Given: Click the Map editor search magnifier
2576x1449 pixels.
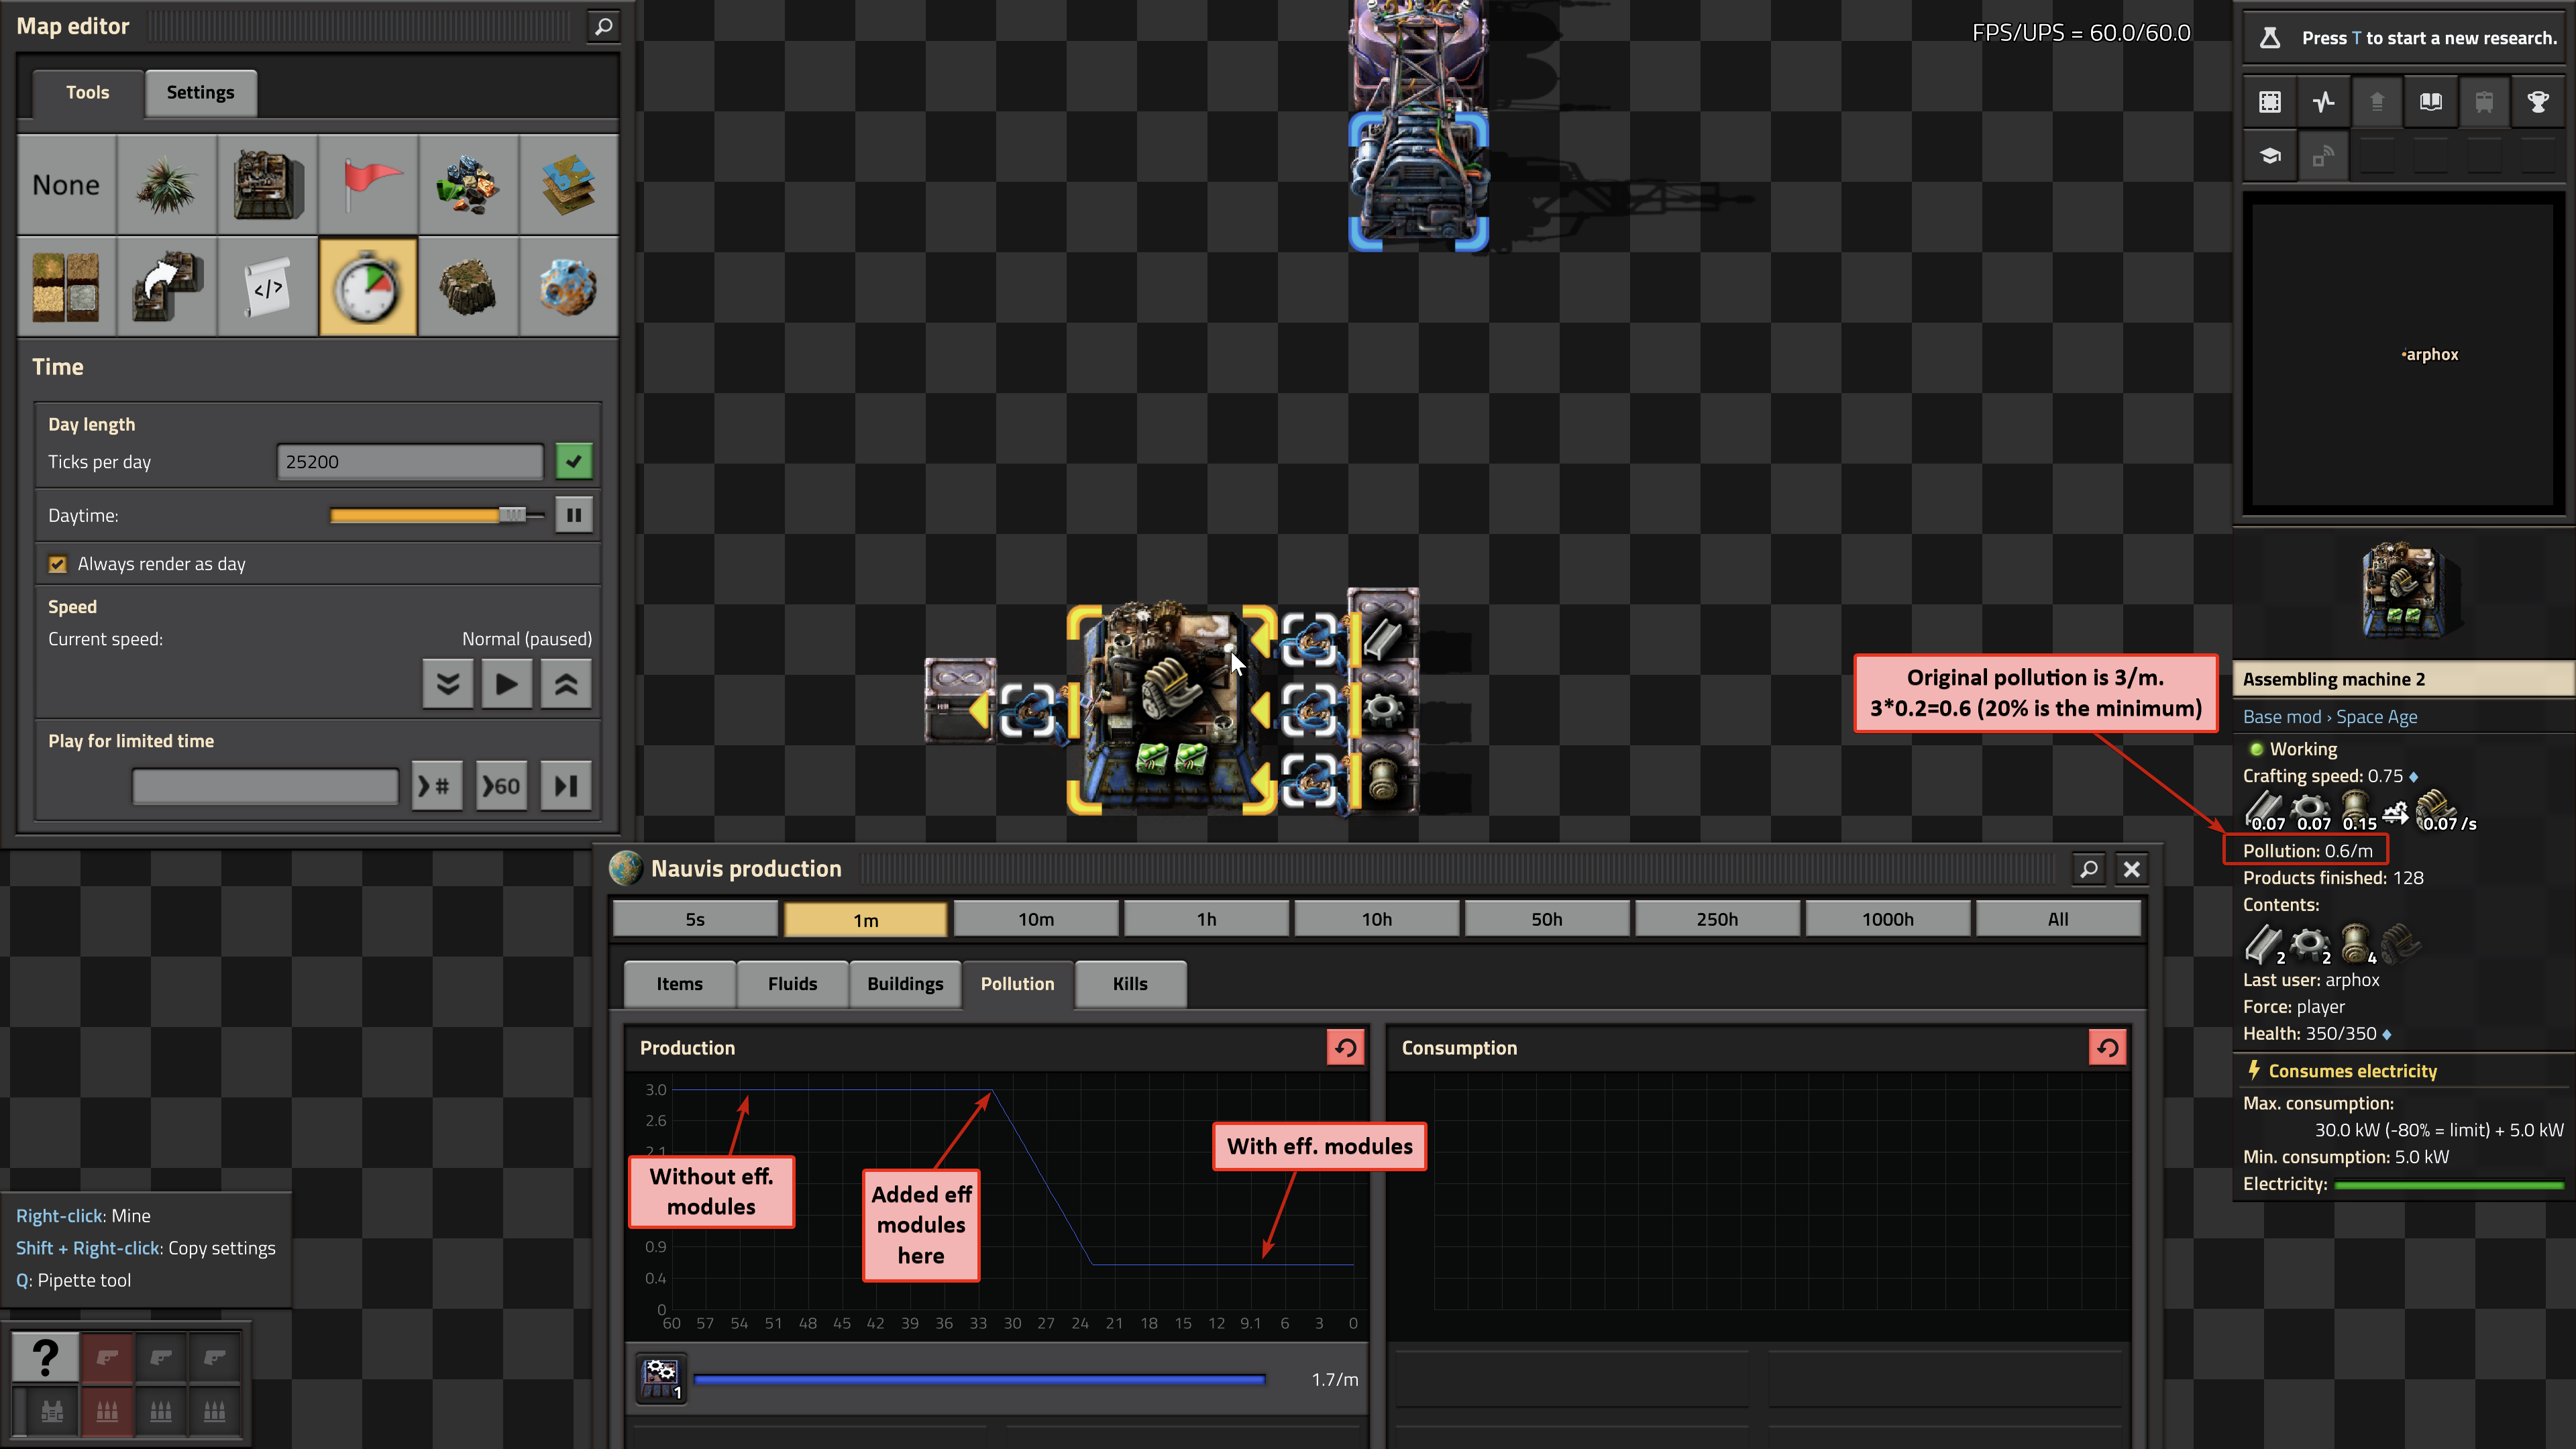Looking at the screenshot, I should [603, 27].
